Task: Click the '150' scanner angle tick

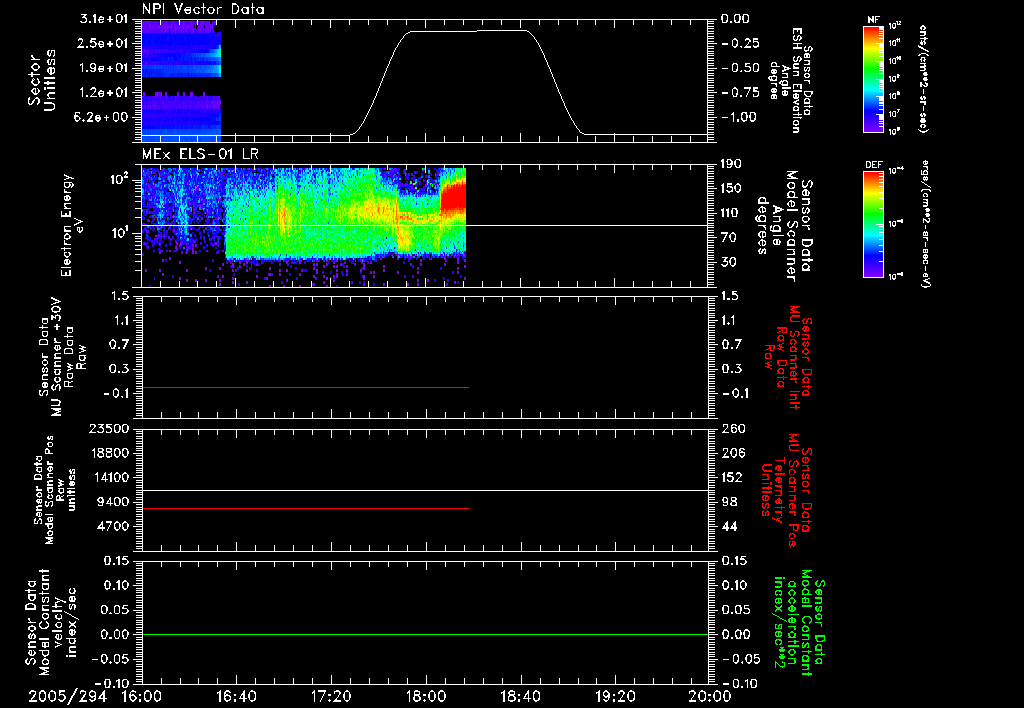Action: (x=731, y=189)
